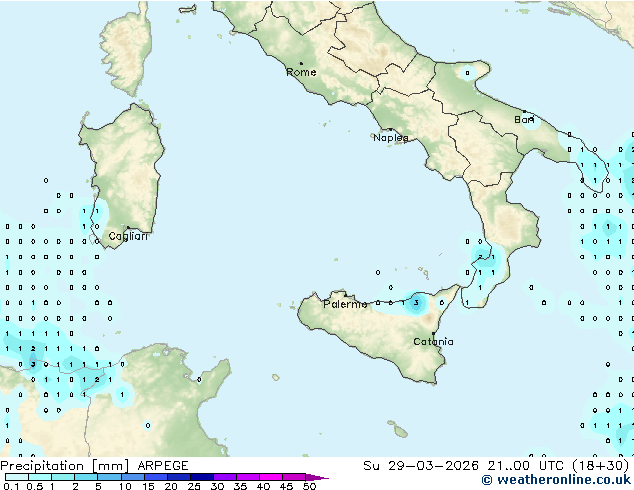Viewport: 634px width, 490px height.
Task: Select the 10–15 mm legend color swatch
Action: tap(133, 477)
